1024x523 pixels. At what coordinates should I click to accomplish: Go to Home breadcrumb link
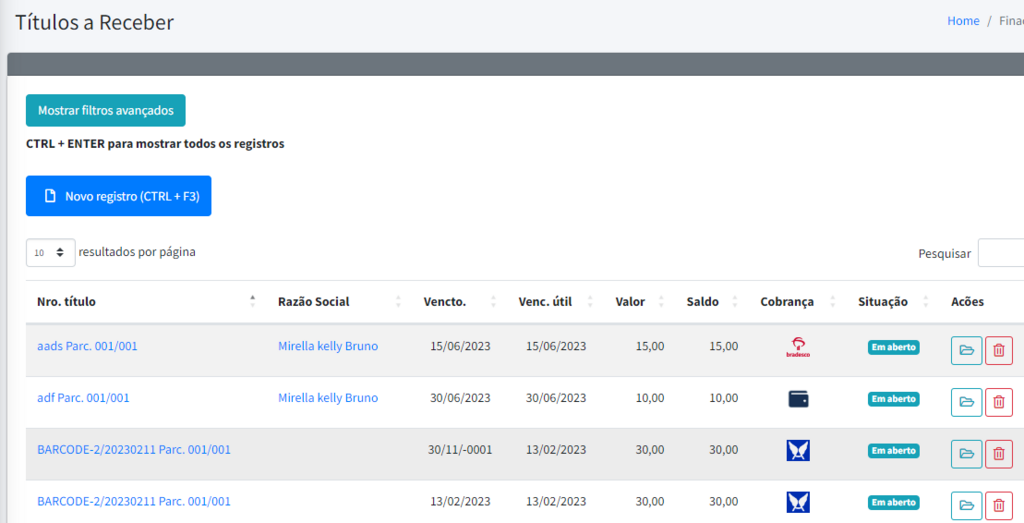963,21
